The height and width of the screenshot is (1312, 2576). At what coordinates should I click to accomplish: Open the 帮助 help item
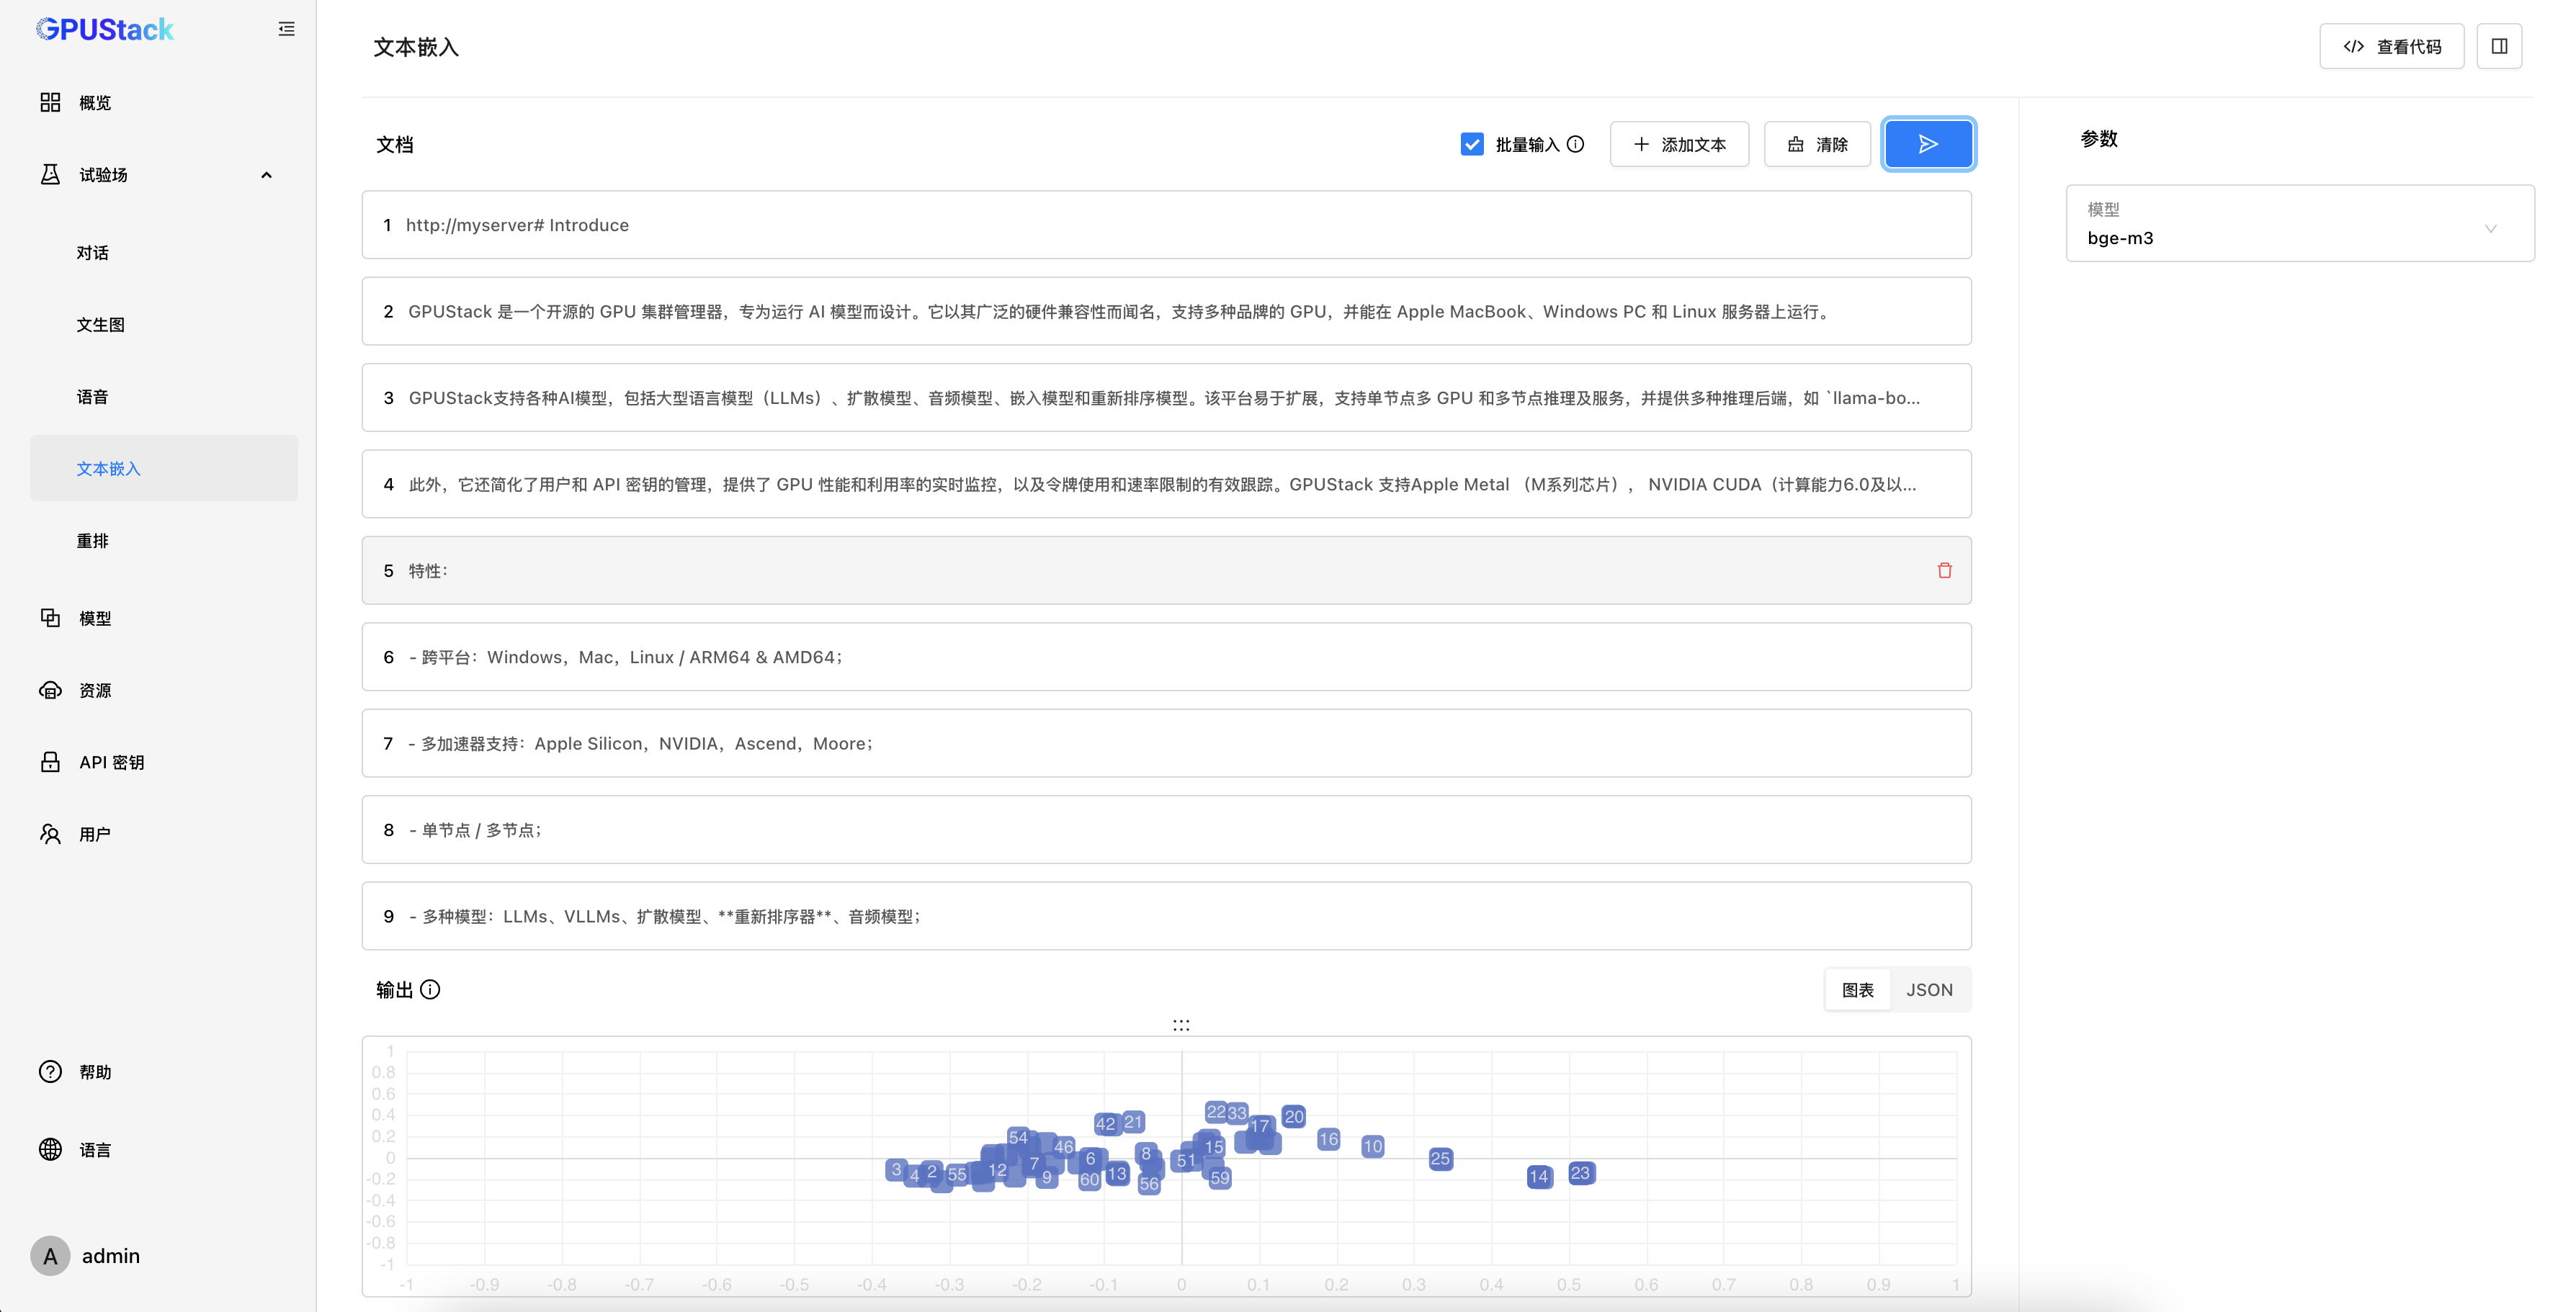pyautogui.click(x=95, y=1072)
